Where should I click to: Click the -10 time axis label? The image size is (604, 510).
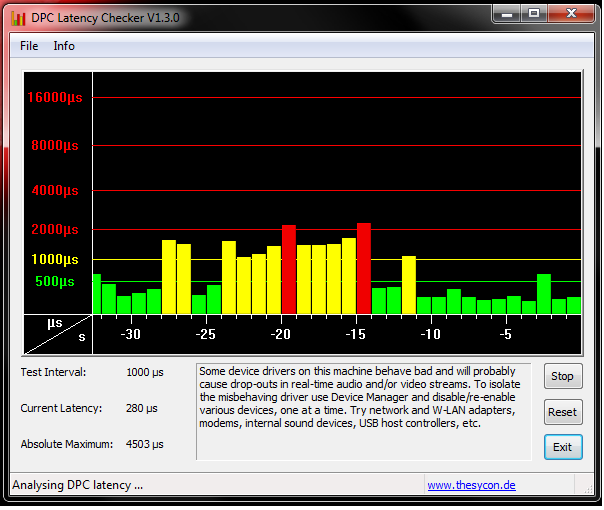(430, 334)
